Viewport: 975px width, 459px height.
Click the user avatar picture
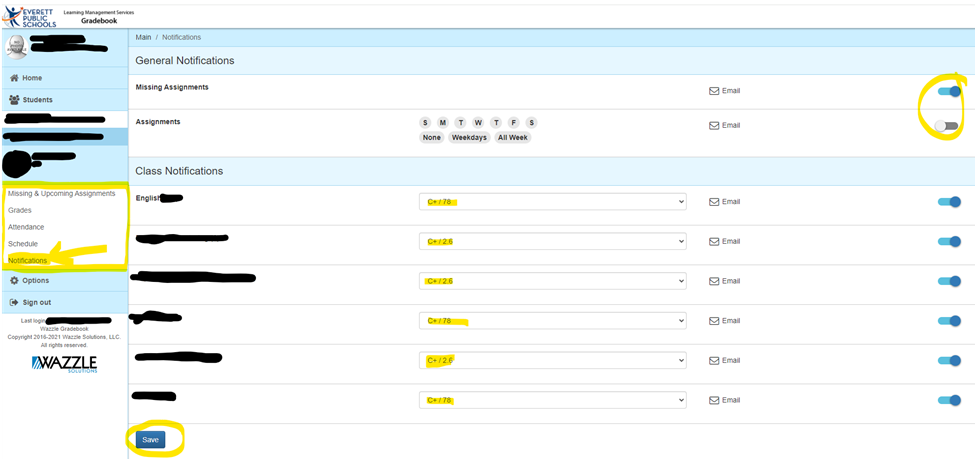pyautogui.click(x=18, y=46)
